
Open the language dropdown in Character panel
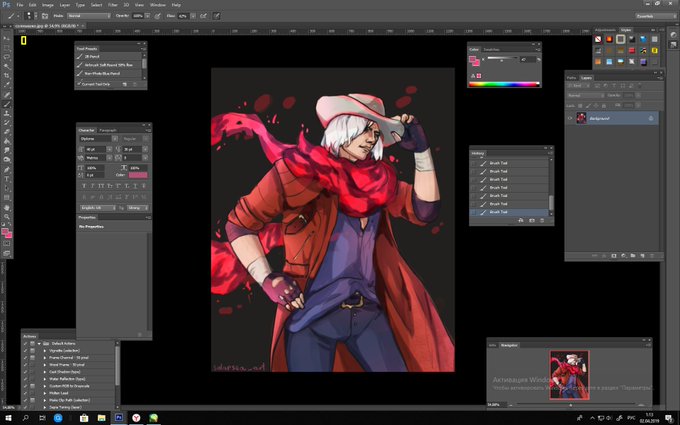[98, 208]
